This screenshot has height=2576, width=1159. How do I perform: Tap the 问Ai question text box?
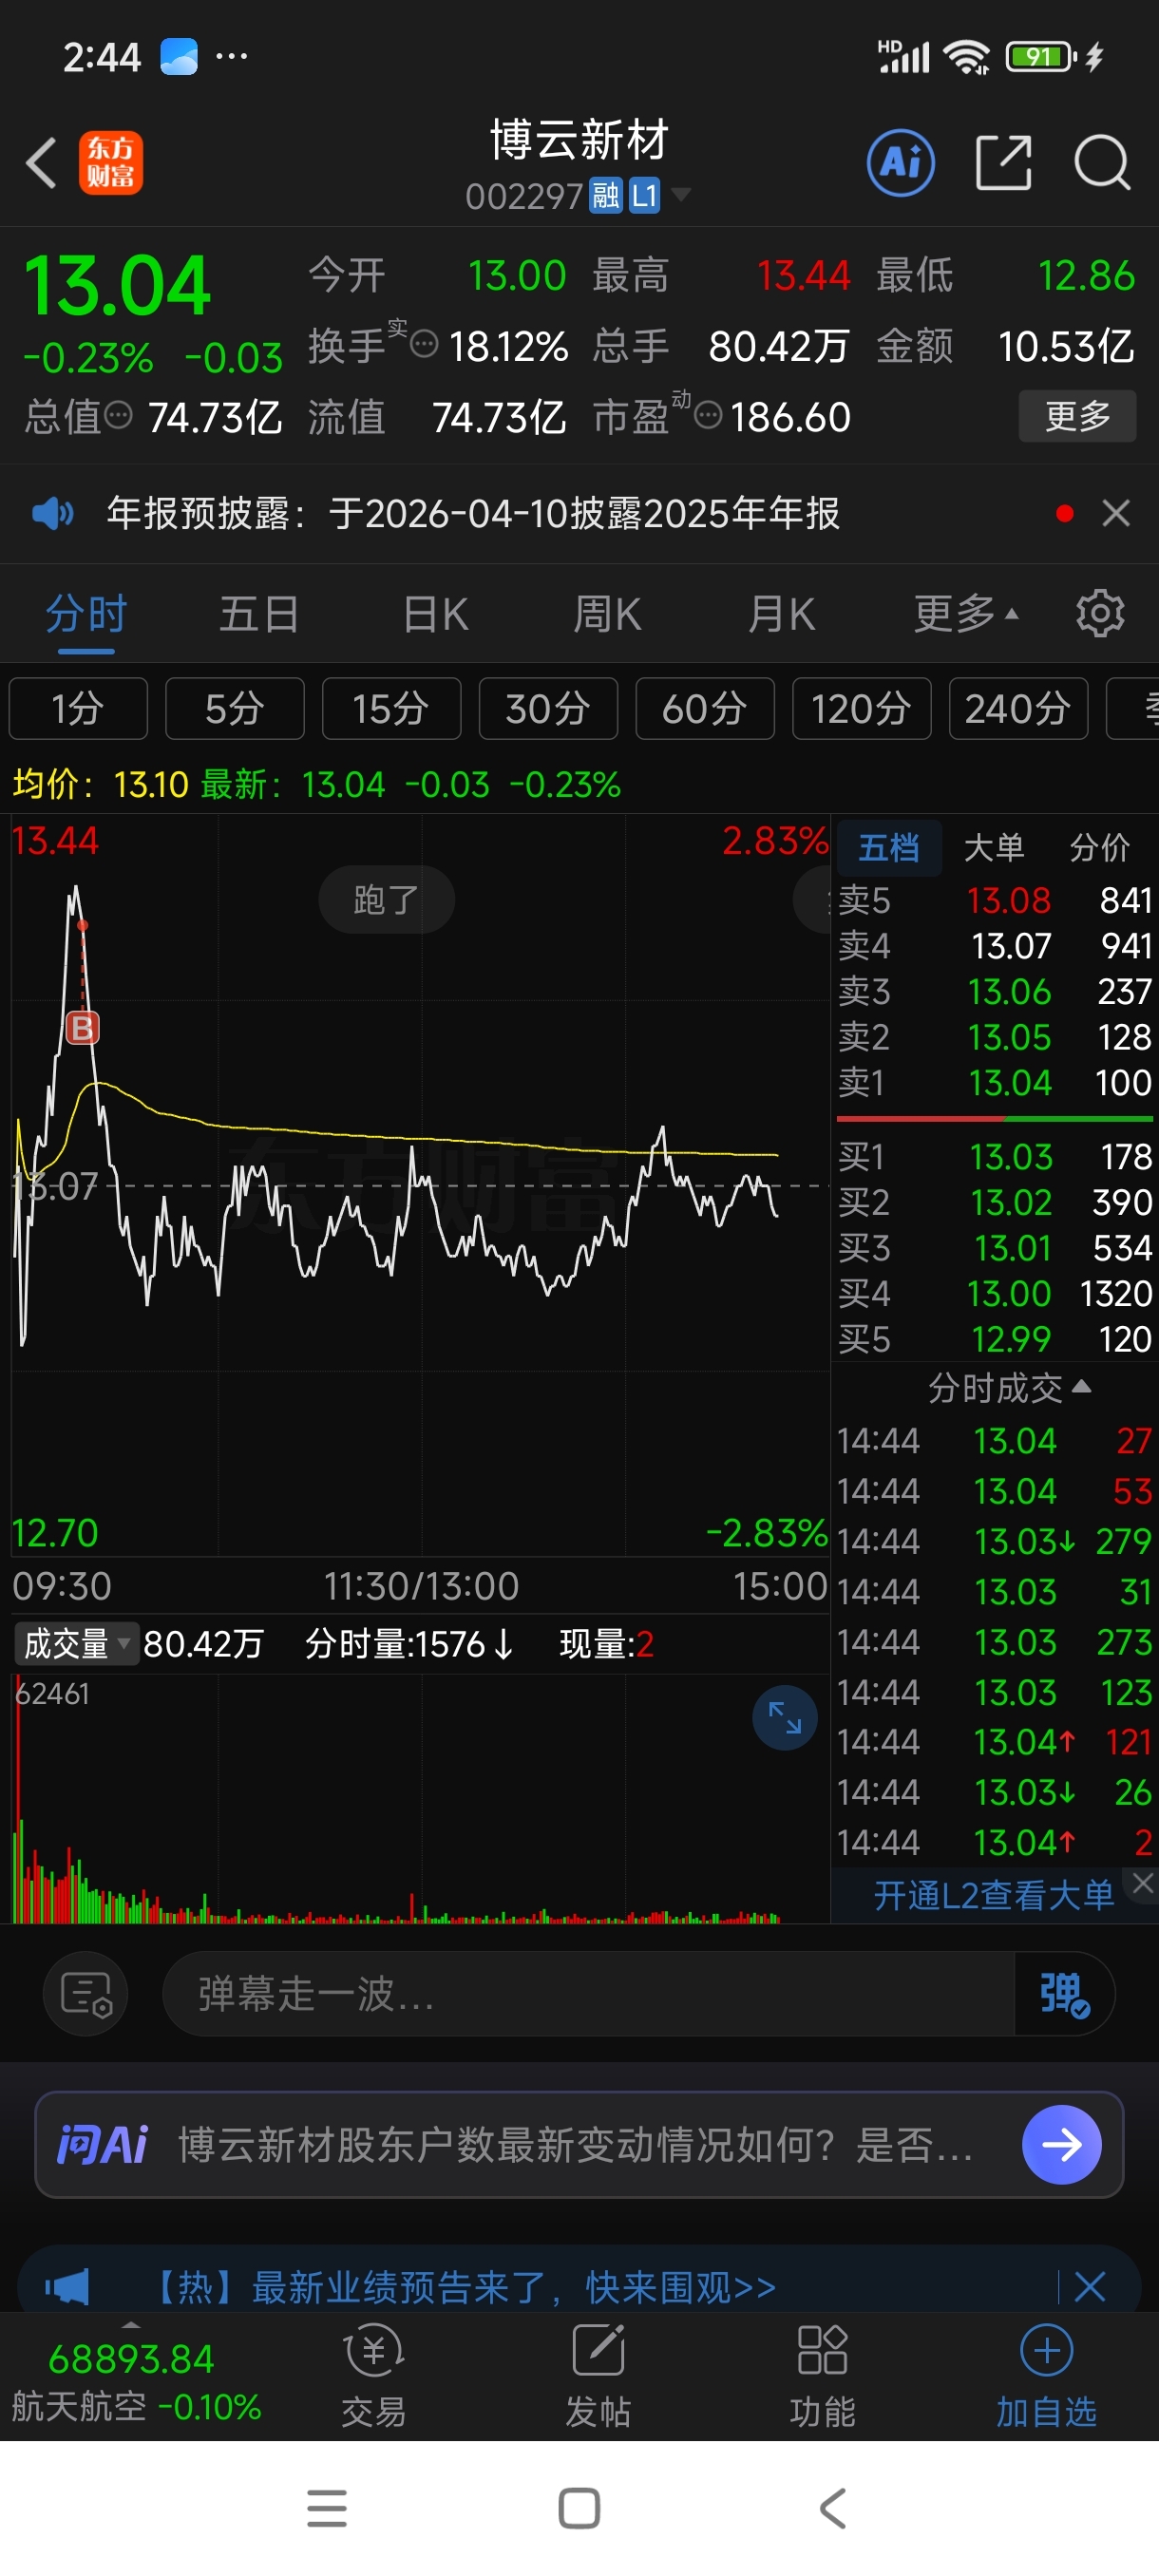pyautogui.click(x=576, y=2144)
